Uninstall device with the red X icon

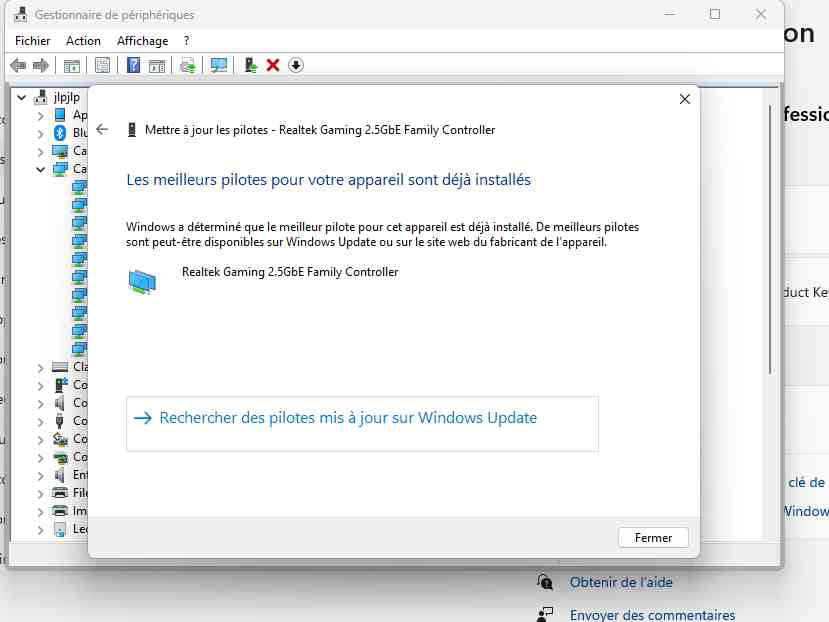tap(273, 66)
